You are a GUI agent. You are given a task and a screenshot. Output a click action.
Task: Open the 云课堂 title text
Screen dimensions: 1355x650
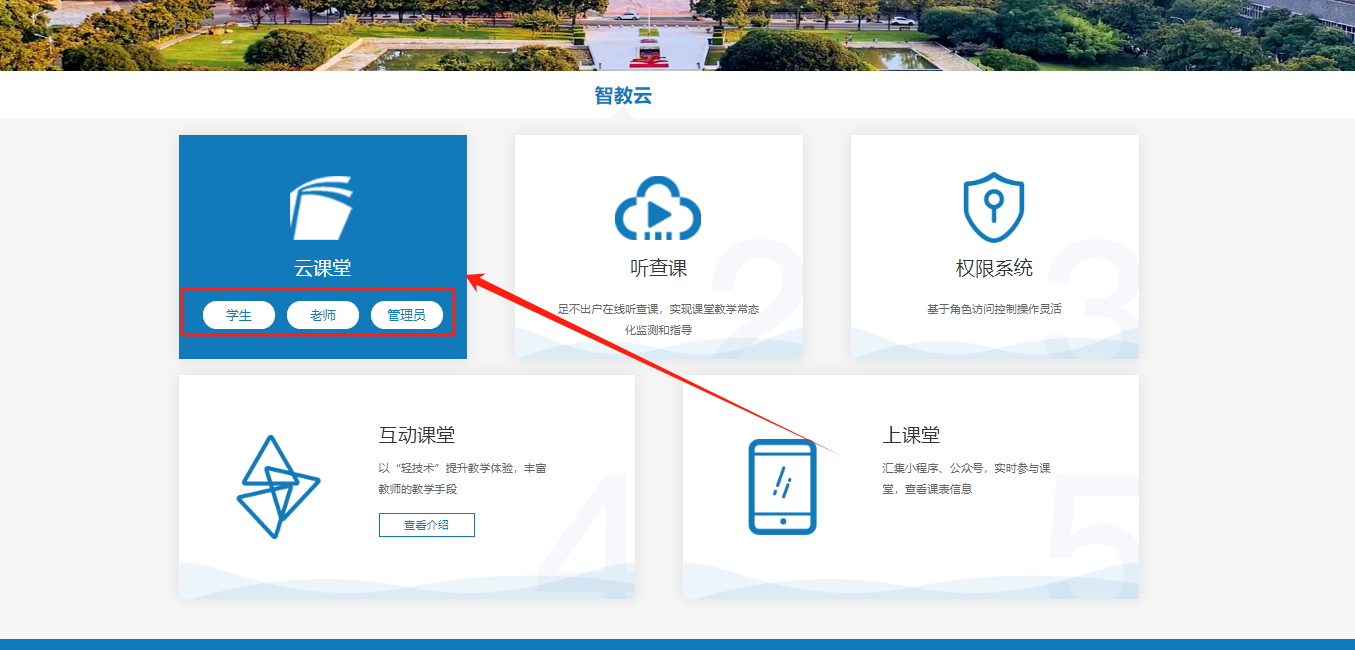(322, 268)
